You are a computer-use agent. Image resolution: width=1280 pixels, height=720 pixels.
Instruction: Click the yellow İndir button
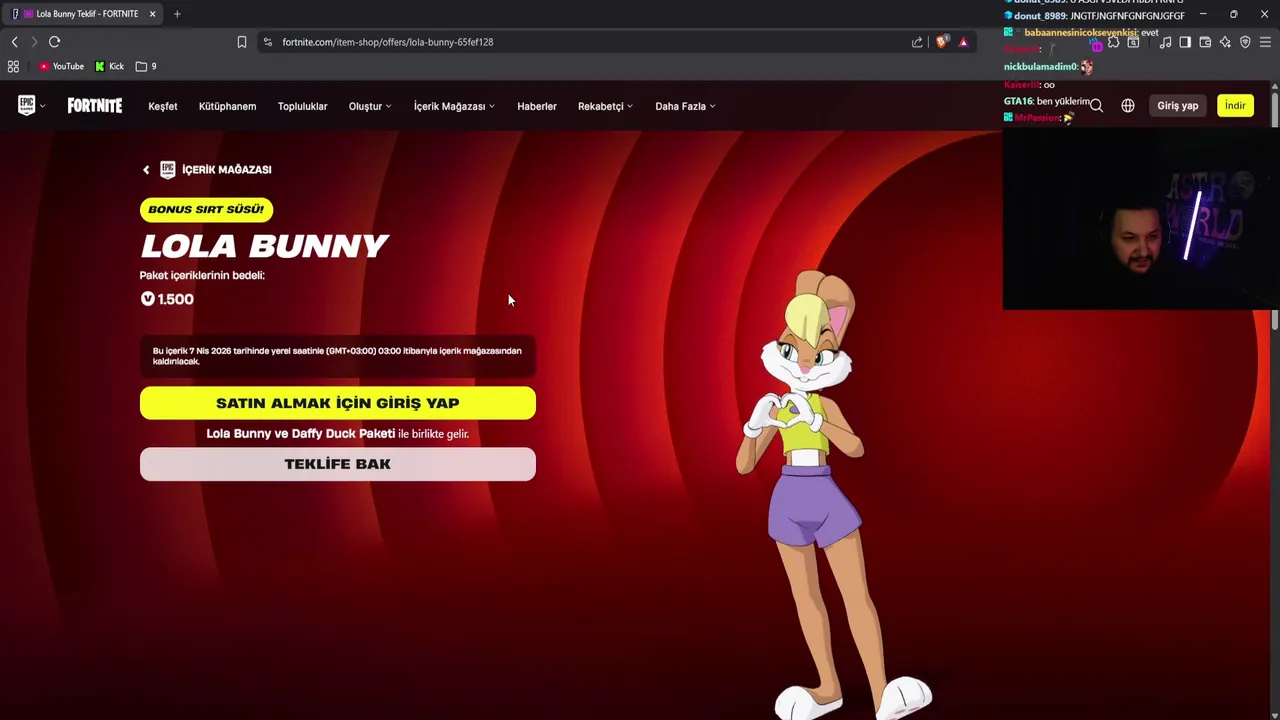tap(1235, 106)
